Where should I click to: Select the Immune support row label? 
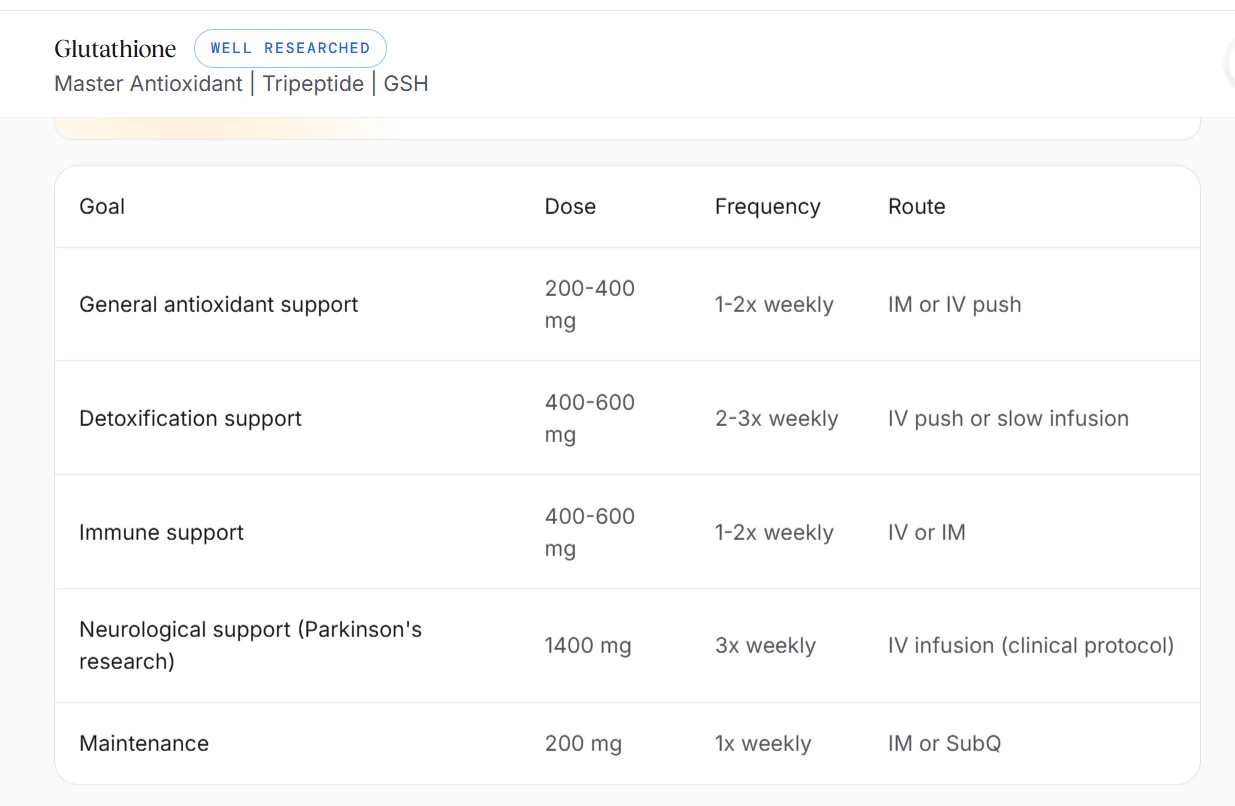[x=161, y=533]
